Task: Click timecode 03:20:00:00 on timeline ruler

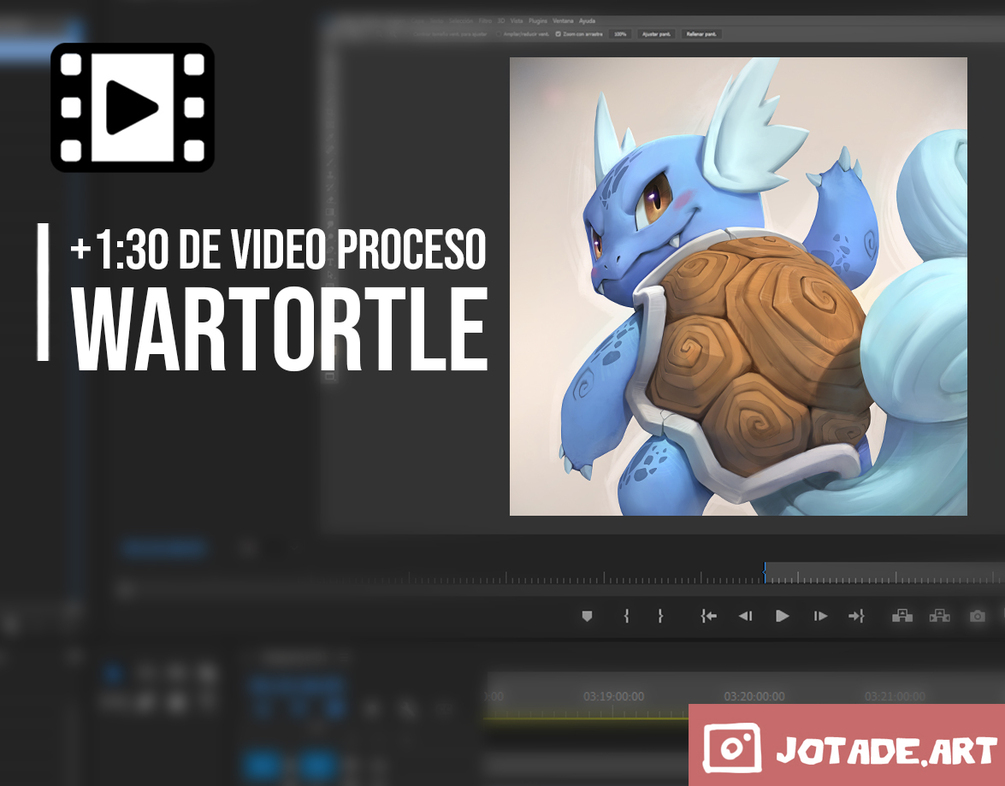Action: (754, 696)
